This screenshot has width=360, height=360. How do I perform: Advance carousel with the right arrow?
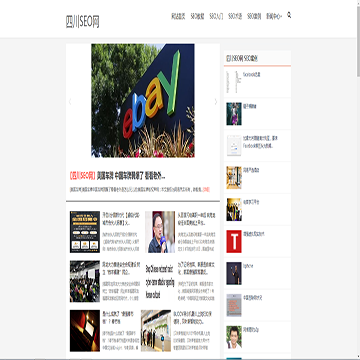pyautogui.click(x=216, y=102)
